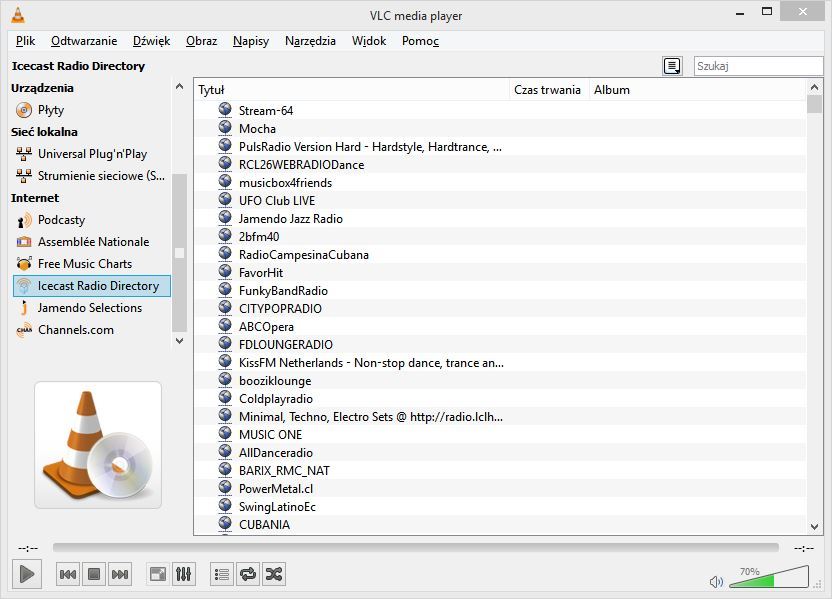The width and height of the screenshot is (832, 599).
Task: Click the sidebar scroll down arrow
Action: tap(179, 341)
